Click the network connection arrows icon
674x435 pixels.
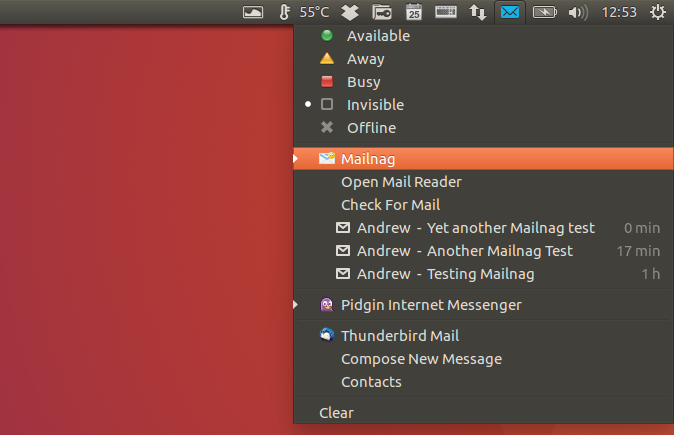pos(478,12)
